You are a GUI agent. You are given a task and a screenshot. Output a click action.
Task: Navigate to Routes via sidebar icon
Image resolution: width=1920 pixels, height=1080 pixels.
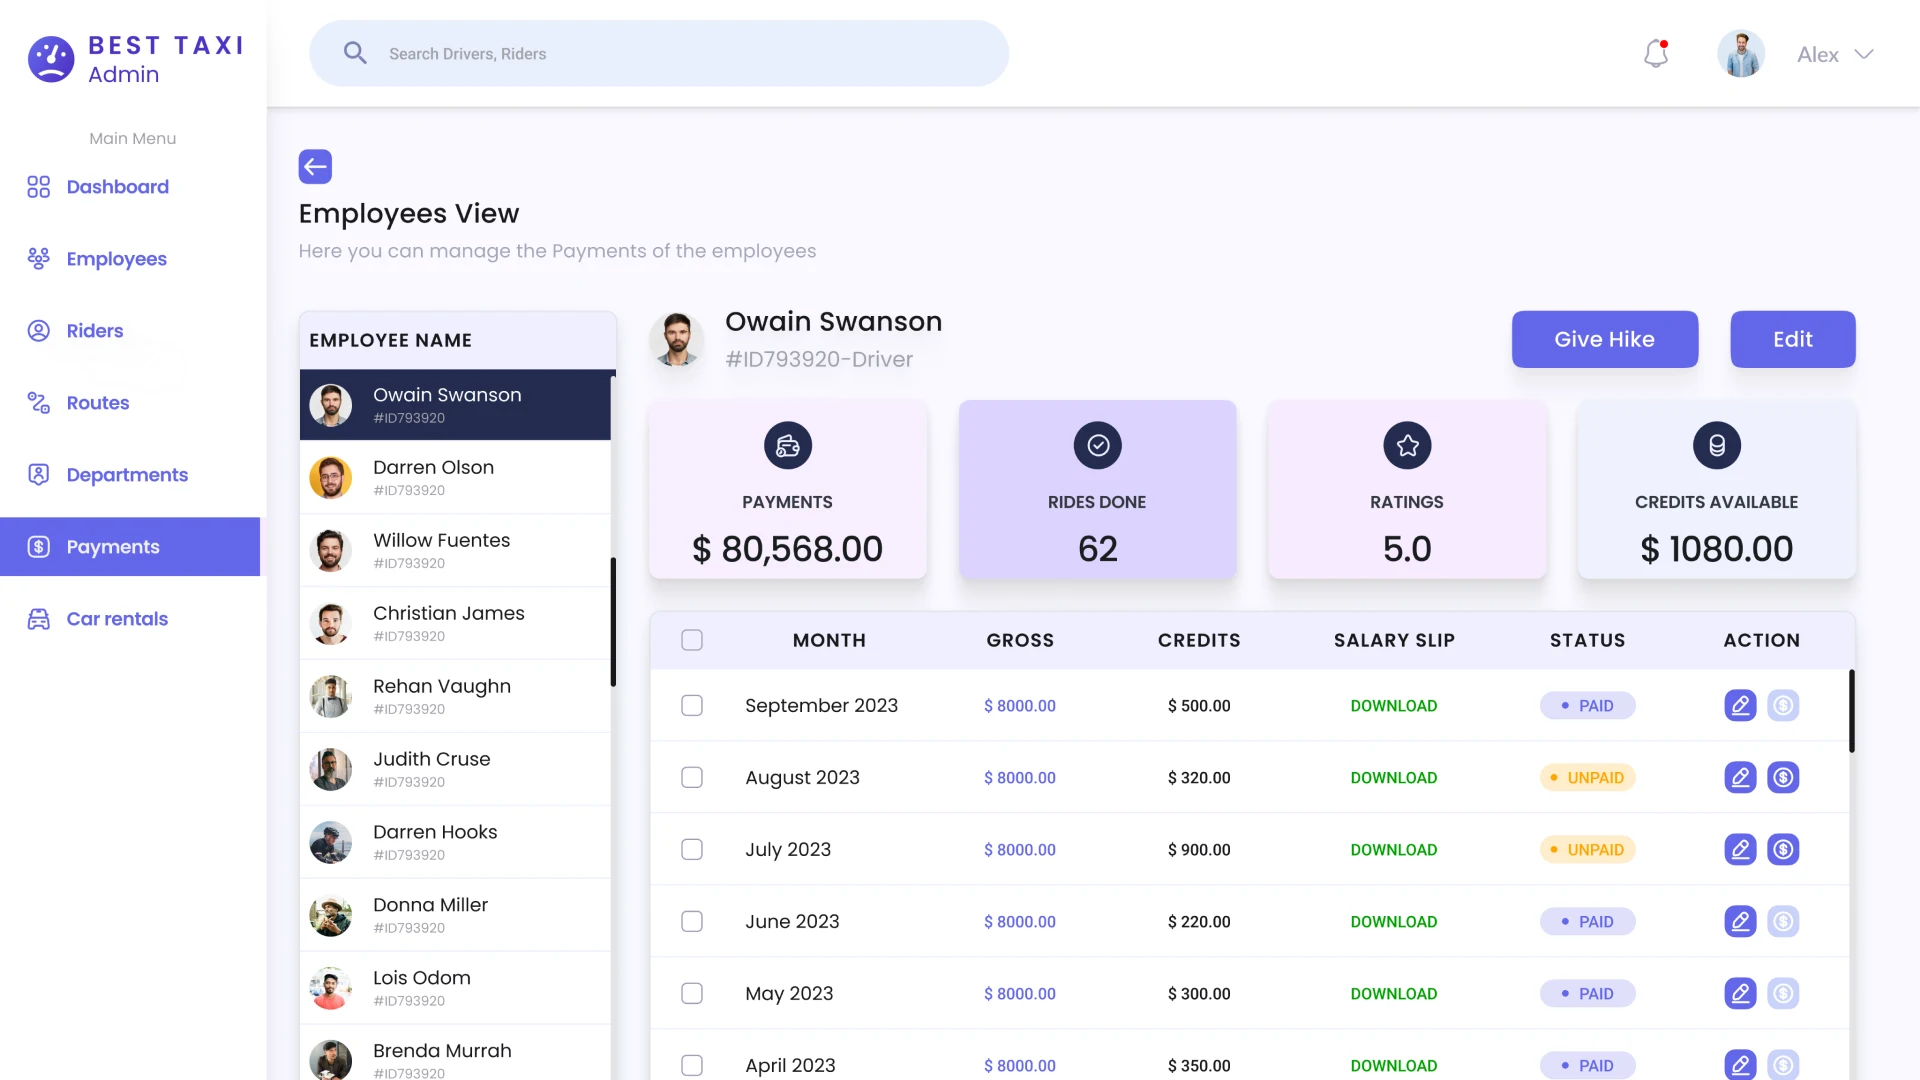(38, 402)
